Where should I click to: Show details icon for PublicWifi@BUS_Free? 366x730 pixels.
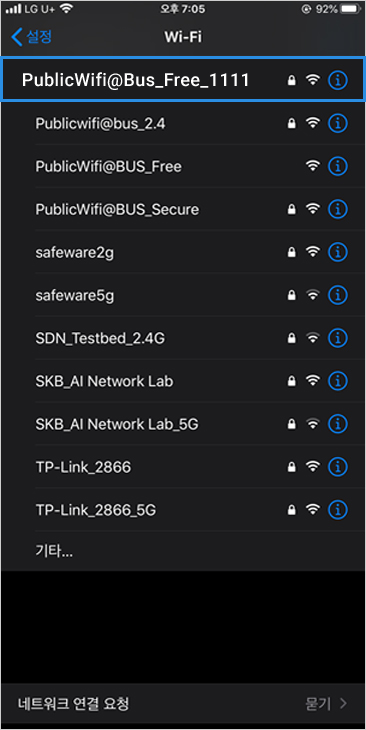(338, 166)
